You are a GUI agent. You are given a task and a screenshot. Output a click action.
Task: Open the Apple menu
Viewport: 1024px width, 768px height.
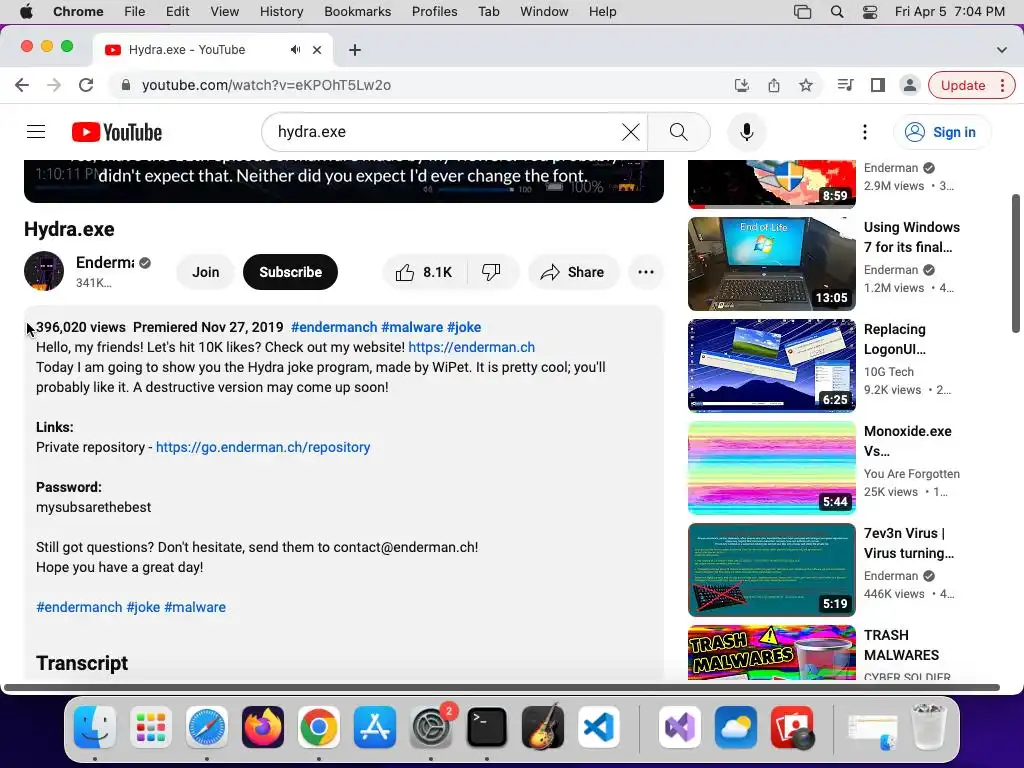coord(26,12)
